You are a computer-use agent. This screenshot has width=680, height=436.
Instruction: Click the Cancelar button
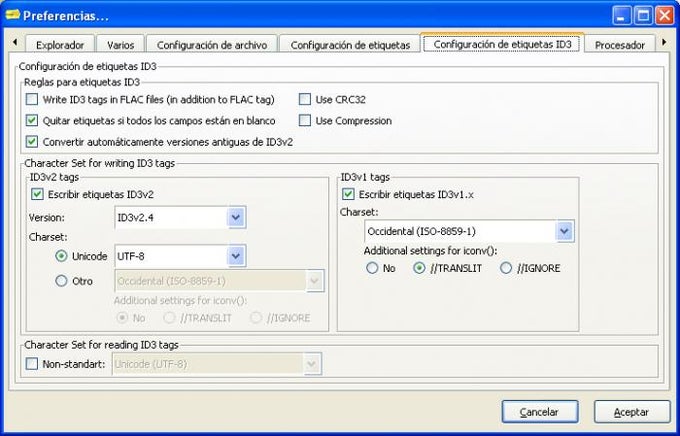click(x=540, y=412)
